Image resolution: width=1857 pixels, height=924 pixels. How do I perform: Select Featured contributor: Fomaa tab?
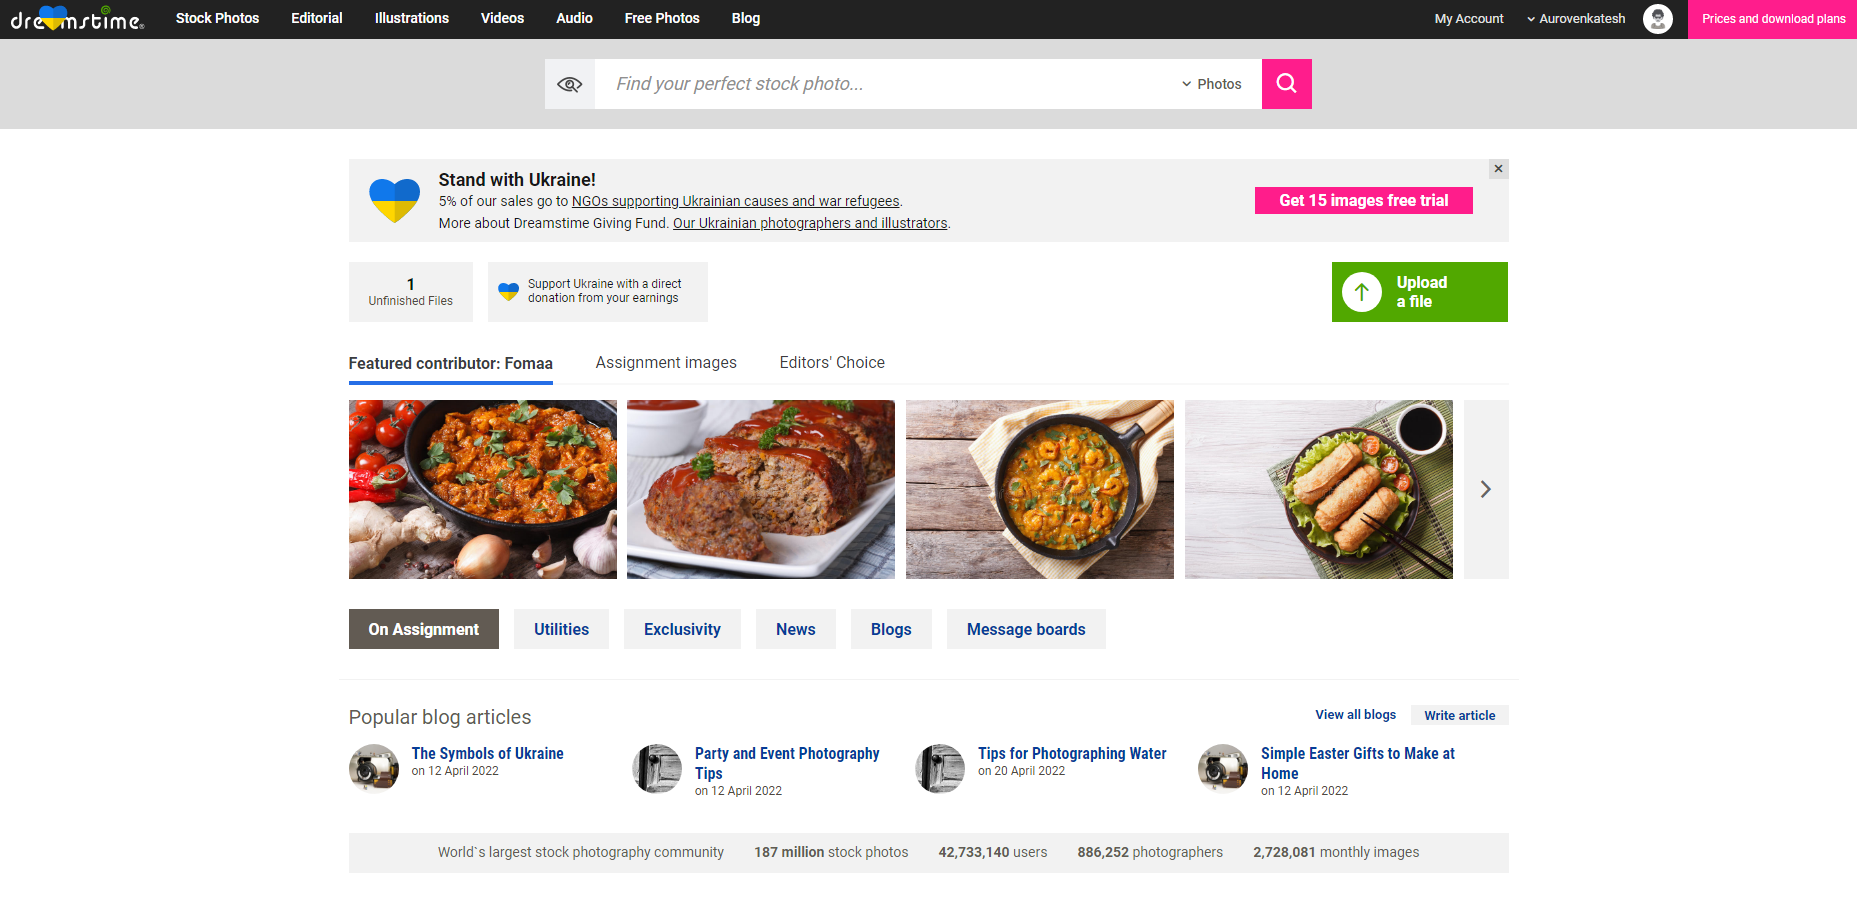tap(450, 363)
